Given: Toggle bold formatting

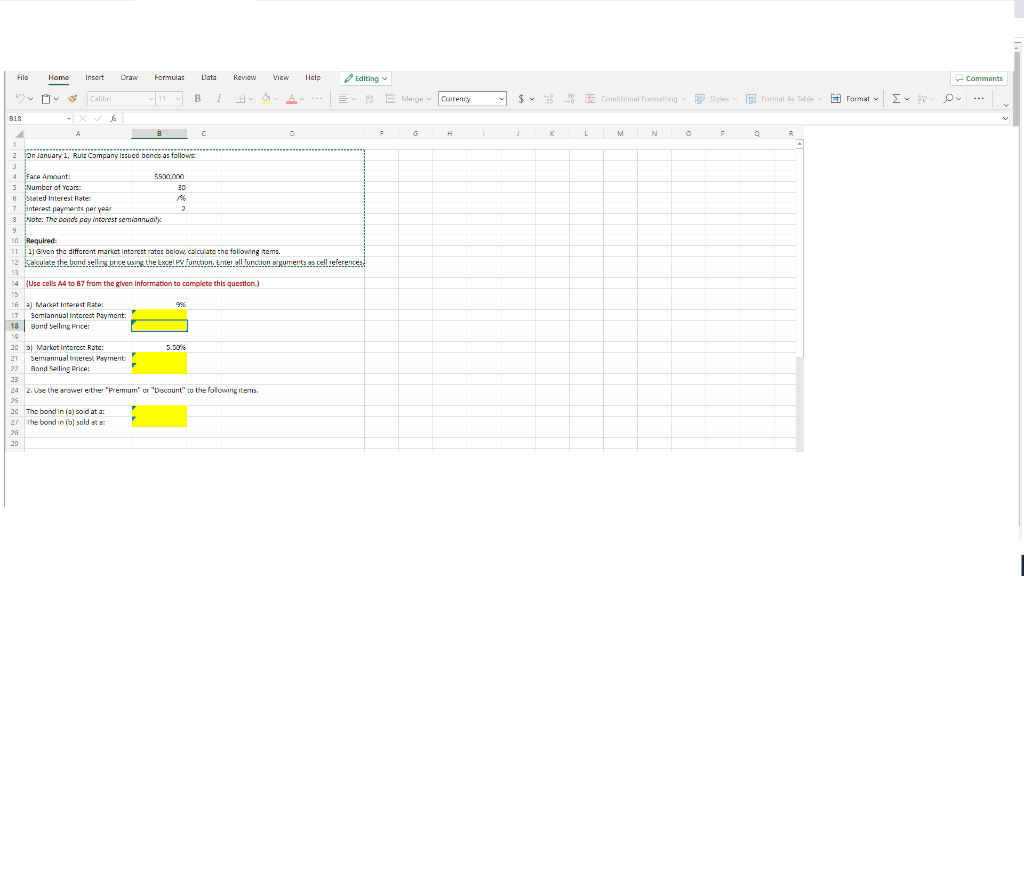Looking at the screenshot, I should [196, 99].
